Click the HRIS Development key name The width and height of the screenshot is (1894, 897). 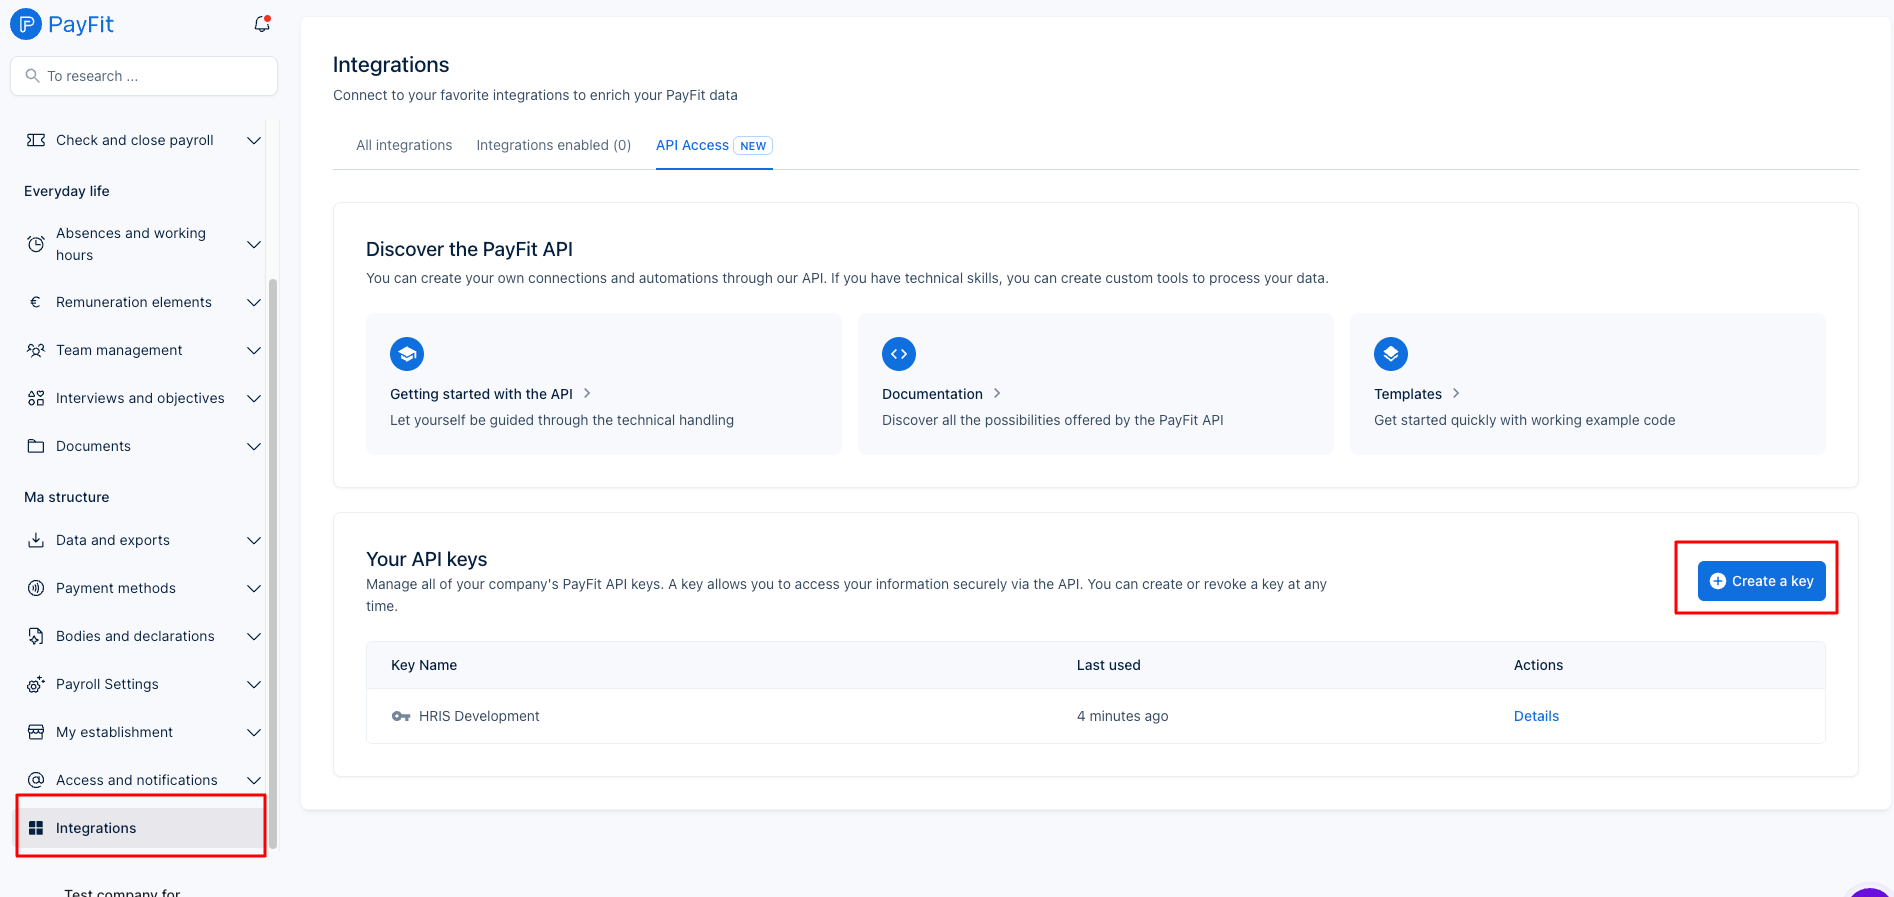click(479, 716)
